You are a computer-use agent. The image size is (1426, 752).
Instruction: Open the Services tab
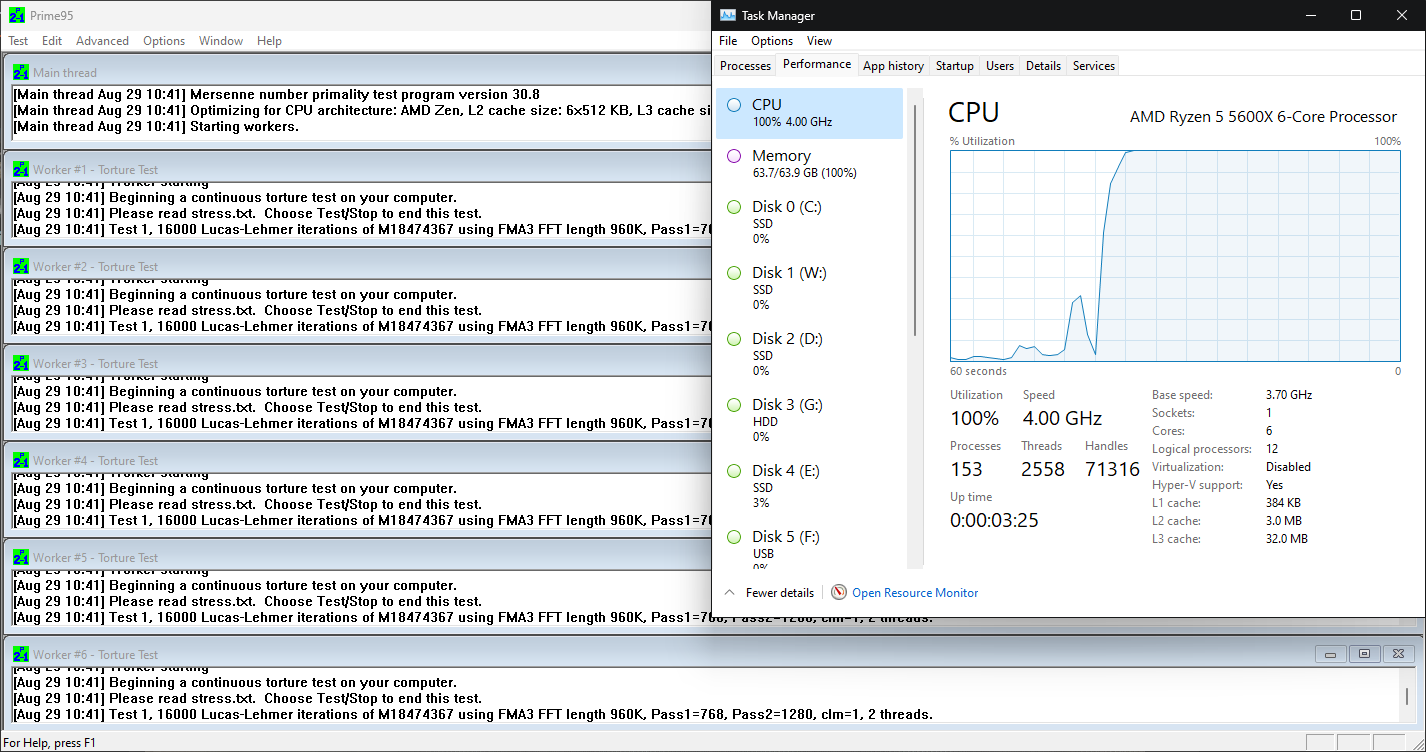tap(1094, 66)
